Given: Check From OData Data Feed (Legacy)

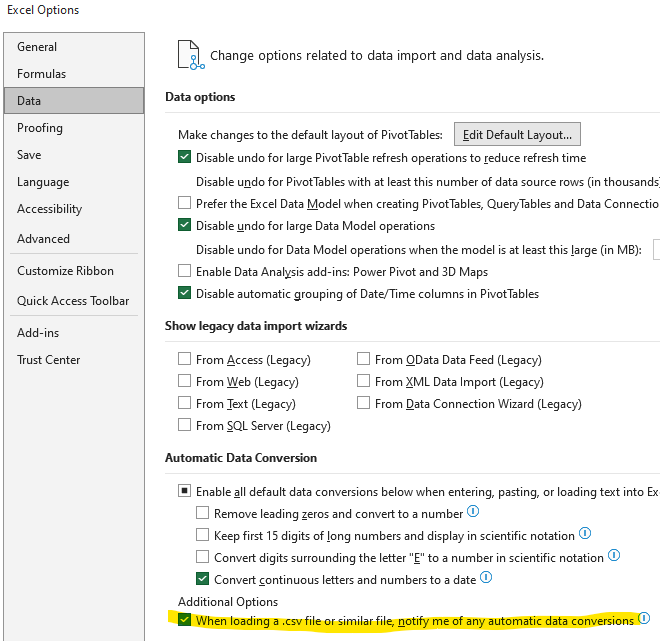Looking at the screenshot, I should [x=363, y=359].
